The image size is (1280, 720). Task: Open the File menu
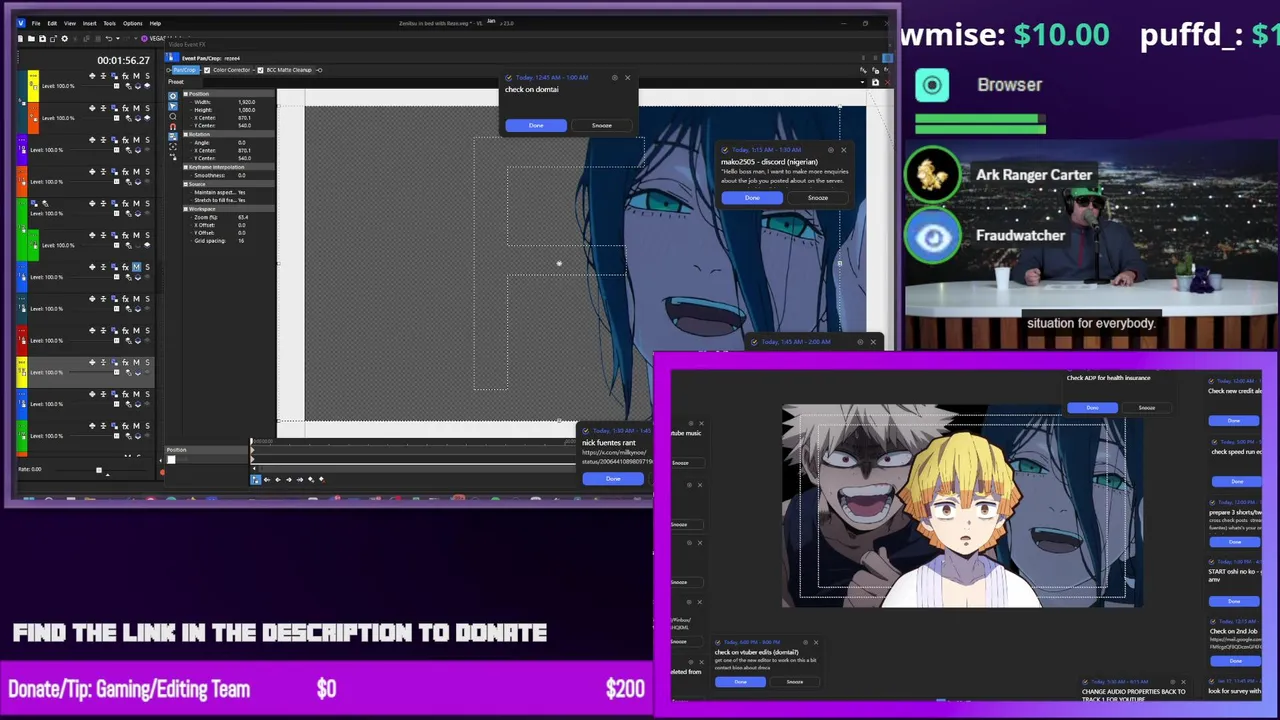(x=36, y=23)
